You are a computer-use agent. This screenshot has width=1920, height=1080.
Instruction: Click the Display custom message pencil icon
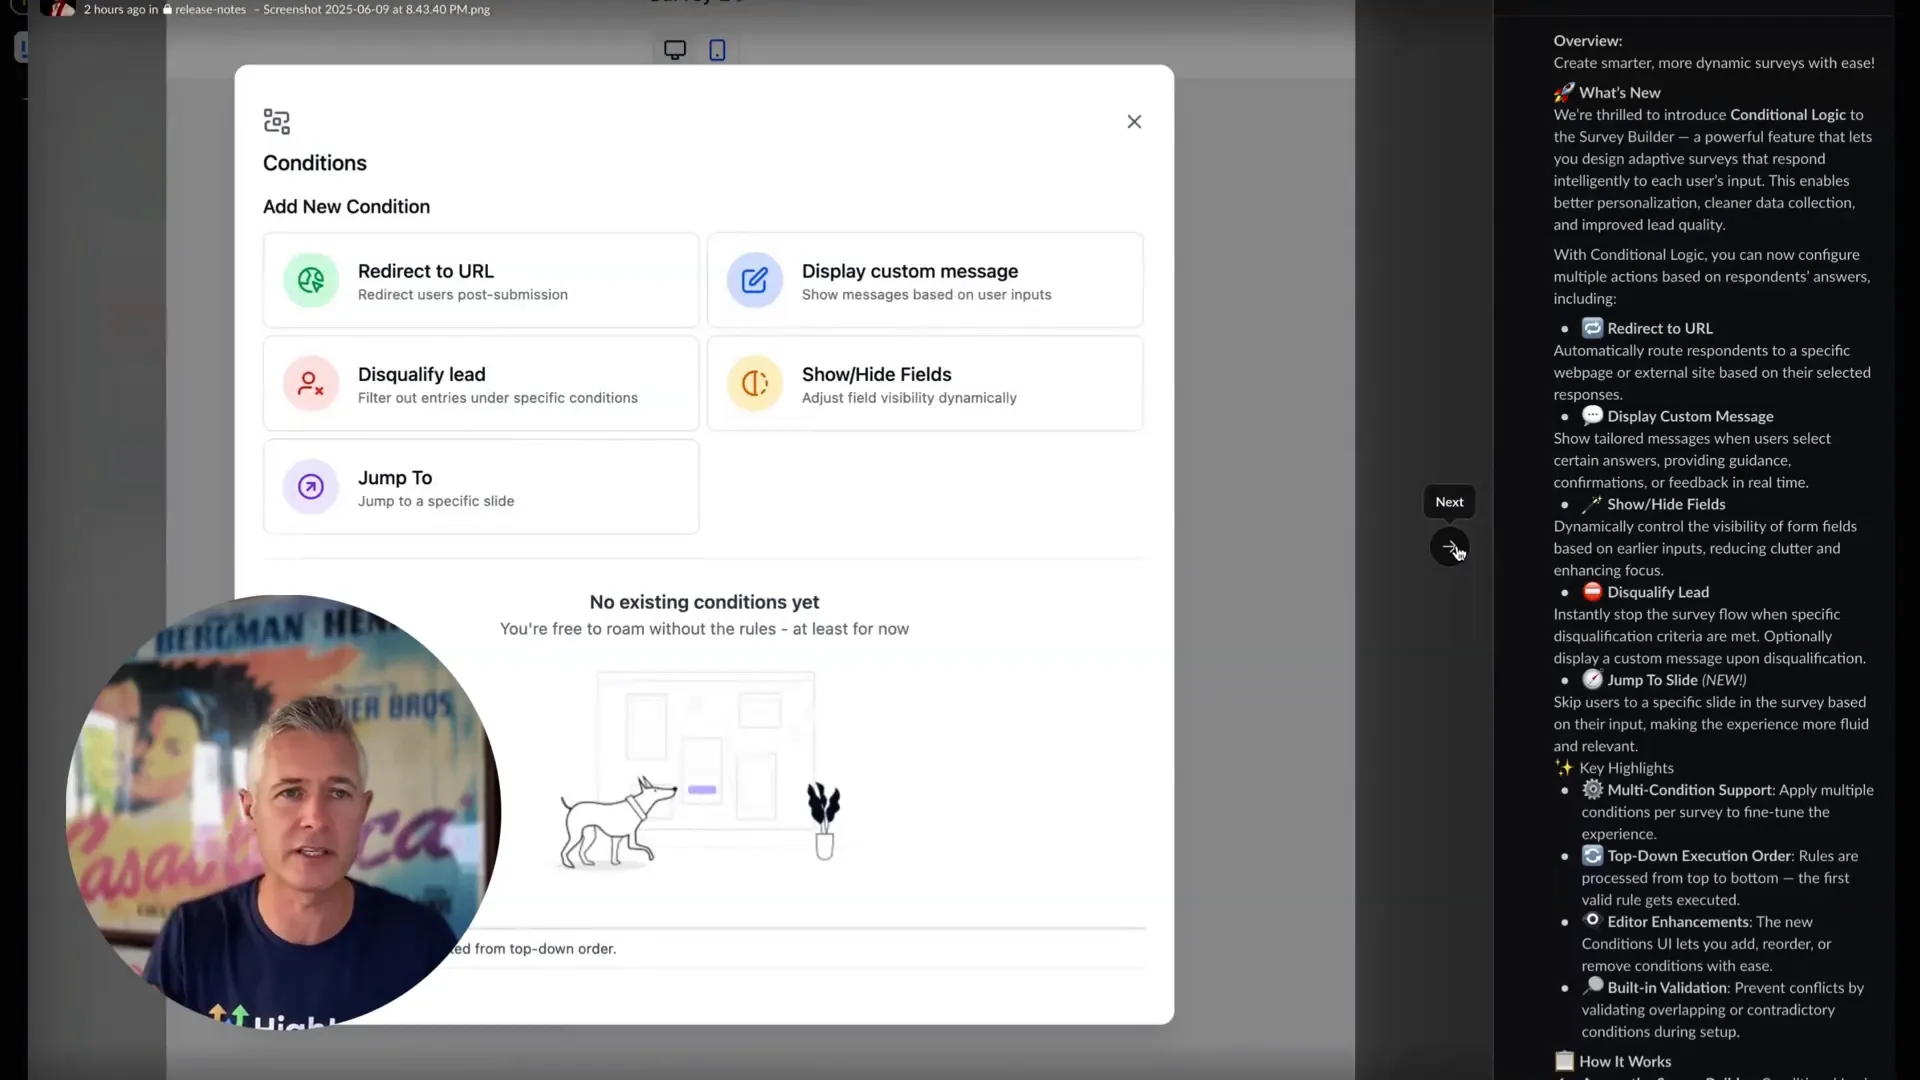[x=755, y=280]
